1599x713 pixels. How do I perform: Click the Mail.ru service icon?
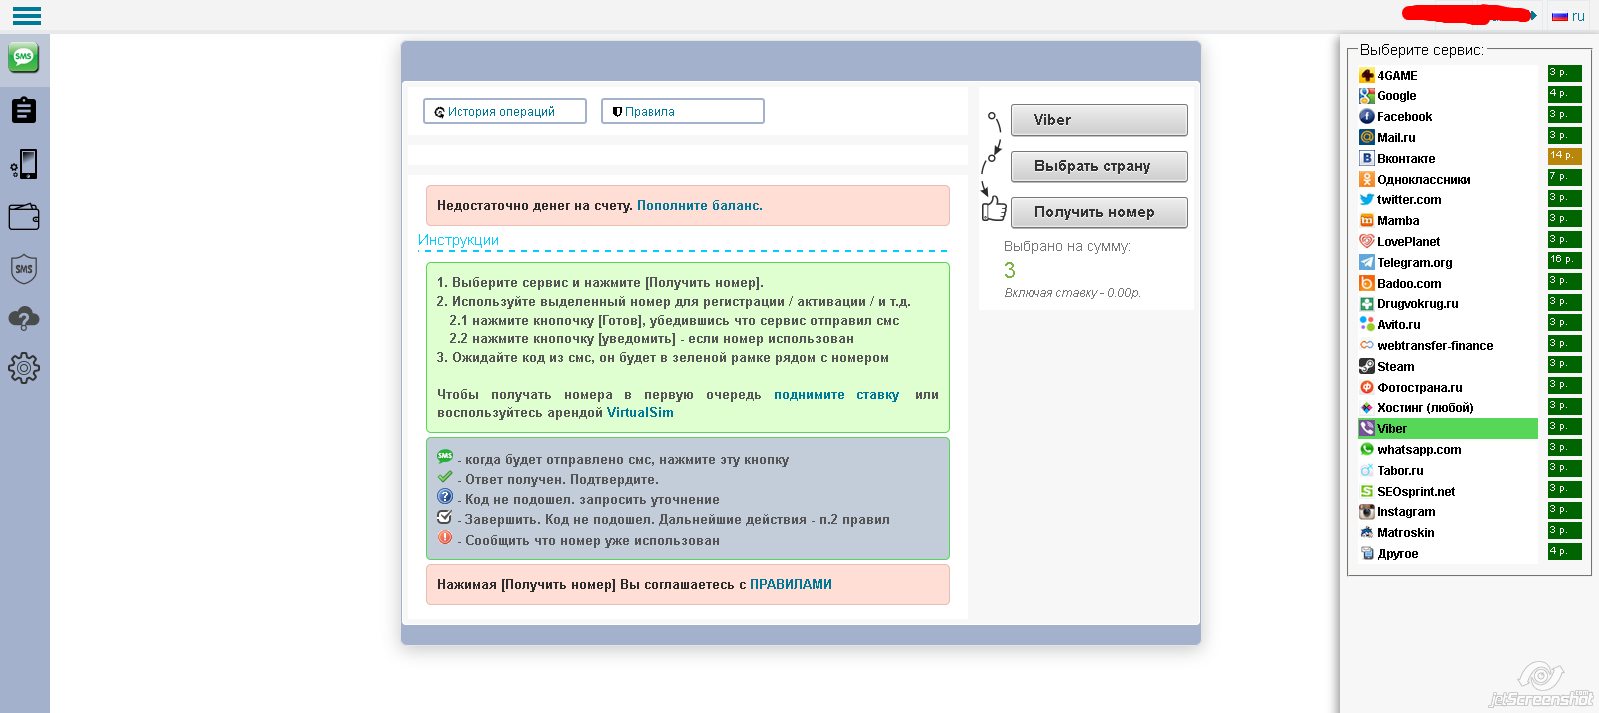pos(1366,138)
